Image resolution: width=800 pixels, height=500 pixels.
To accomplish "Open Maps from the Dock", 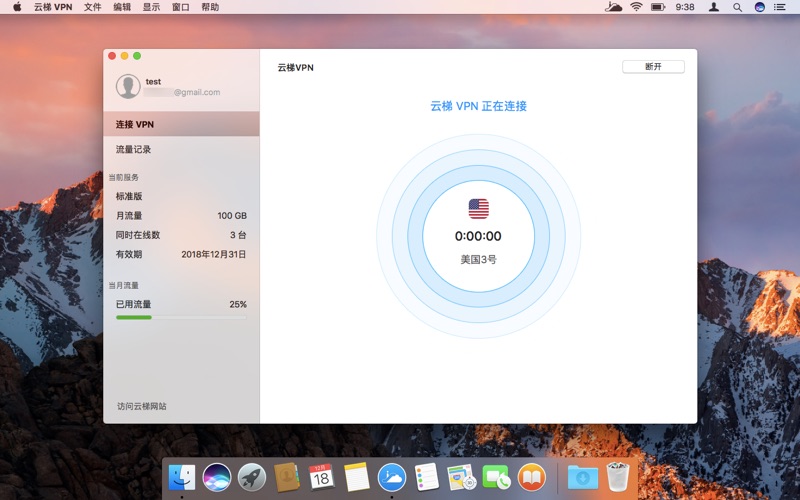I will tap(462, 478).
